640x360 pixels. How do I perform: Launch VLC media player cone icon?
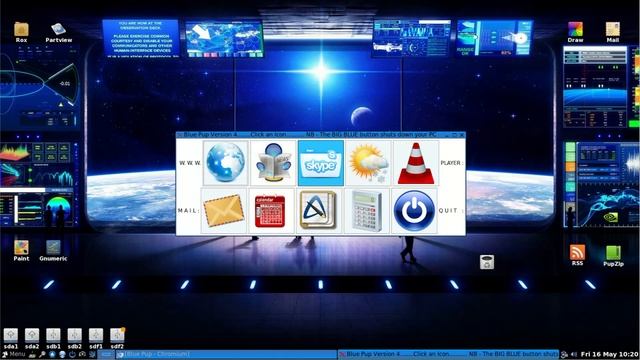click(416, 162)
